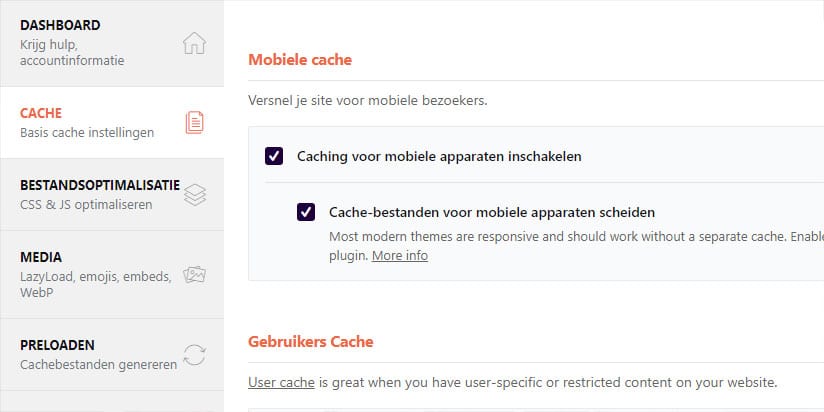
Task: Open the PRELOADEN tab title
Action: [x=55, y=345]
